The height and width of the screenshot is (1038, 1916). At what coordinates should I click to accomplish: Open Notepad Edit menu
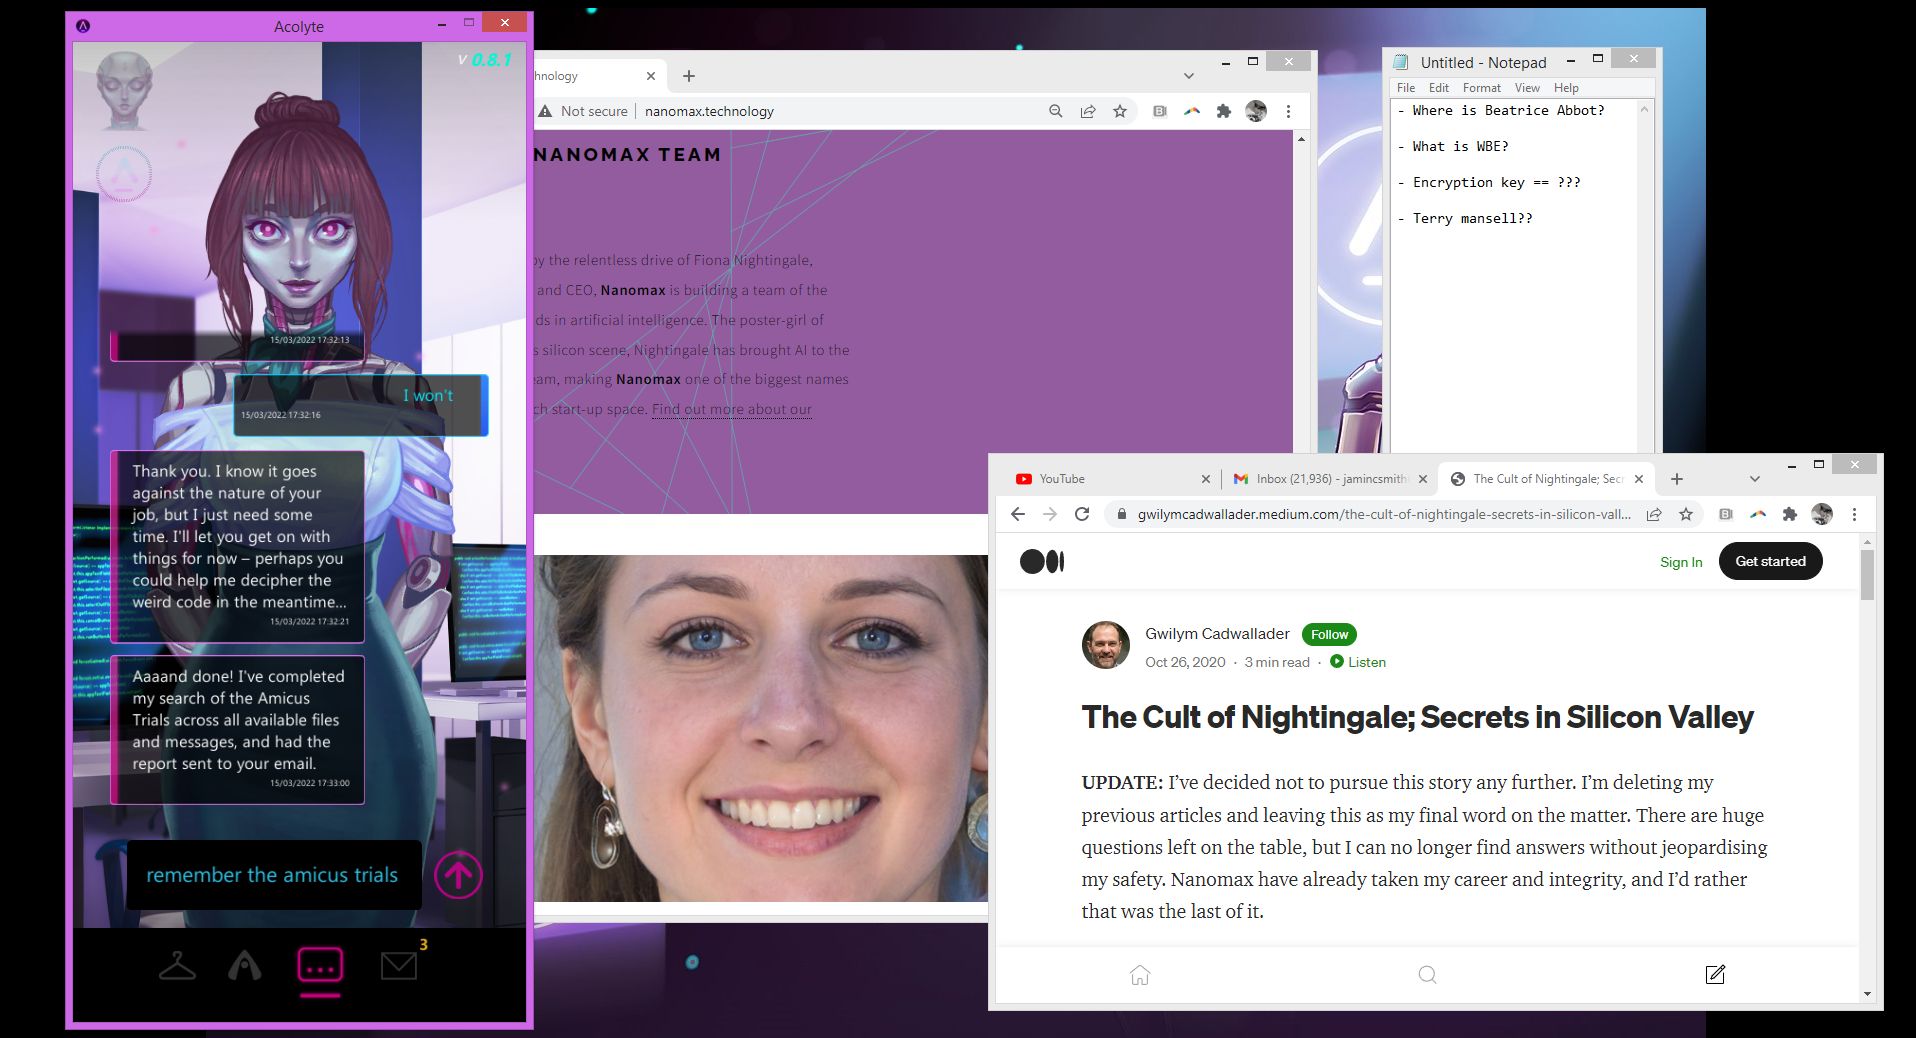coord(1439,88)
